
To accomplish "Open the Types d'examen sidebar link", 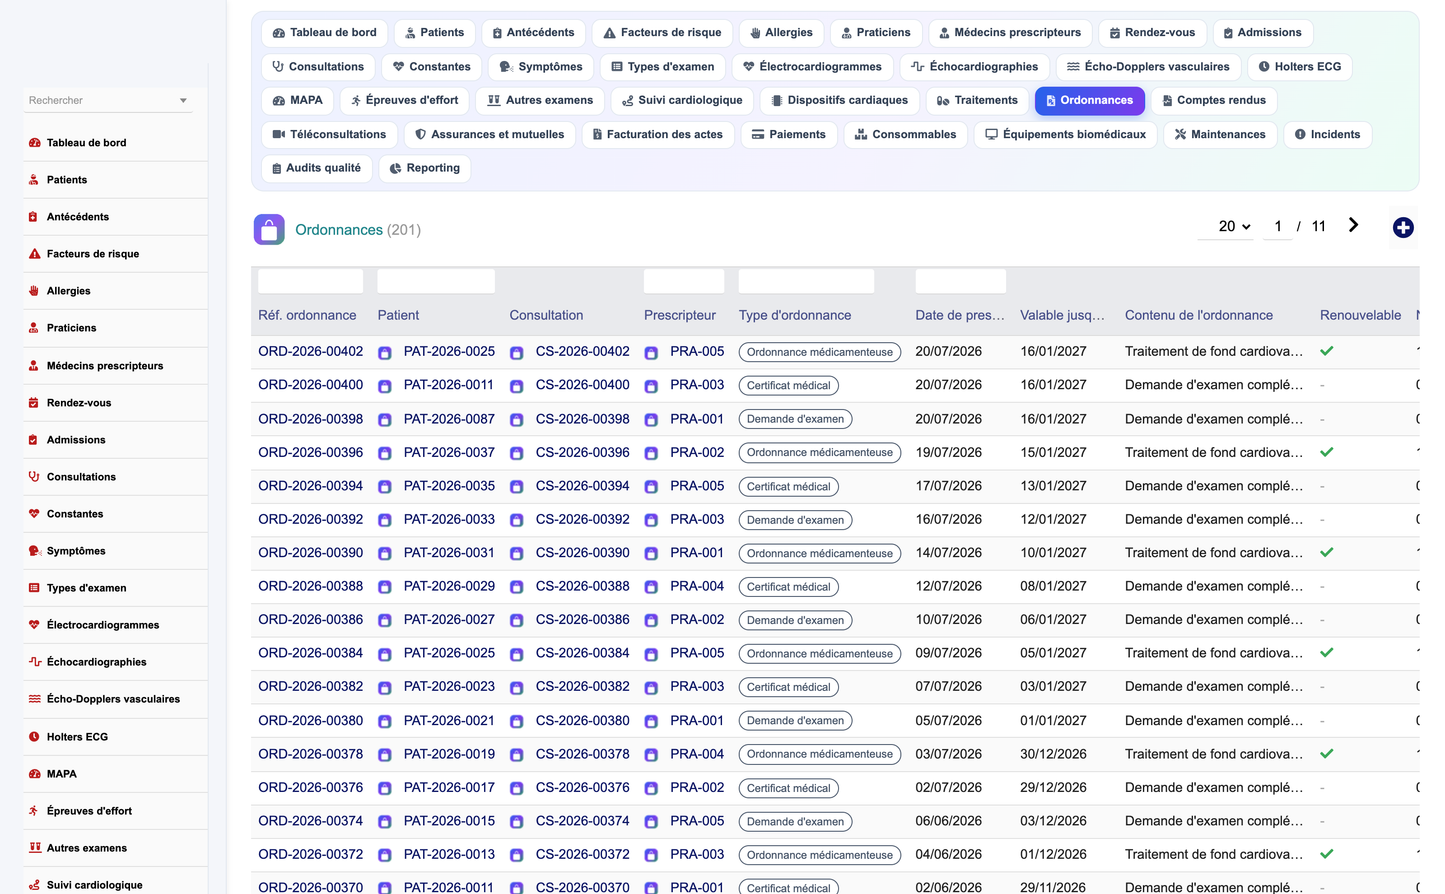I will 87,588.
